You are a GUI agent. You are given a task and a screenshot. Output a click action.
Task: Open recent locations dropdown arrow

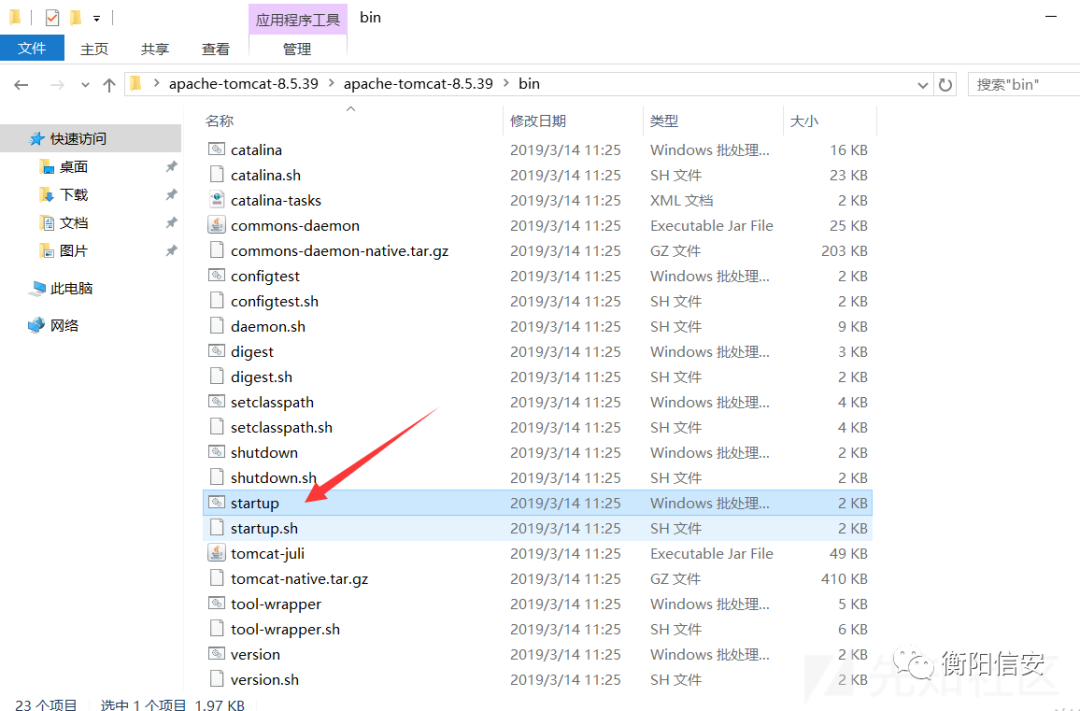(85, 85)
